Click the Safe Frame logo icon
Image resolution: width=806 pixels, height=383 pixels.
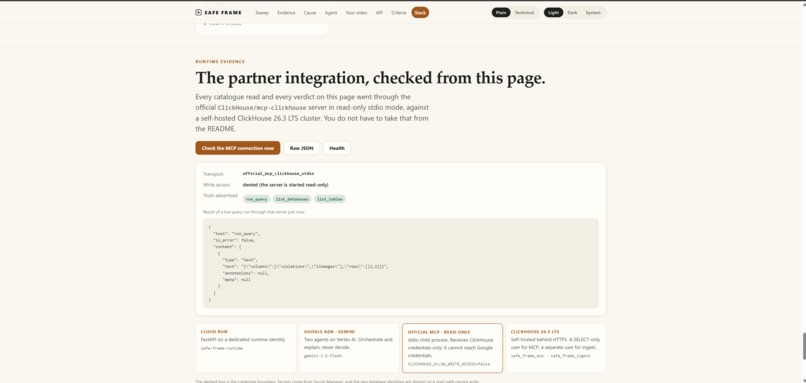[x=198, y=12]
